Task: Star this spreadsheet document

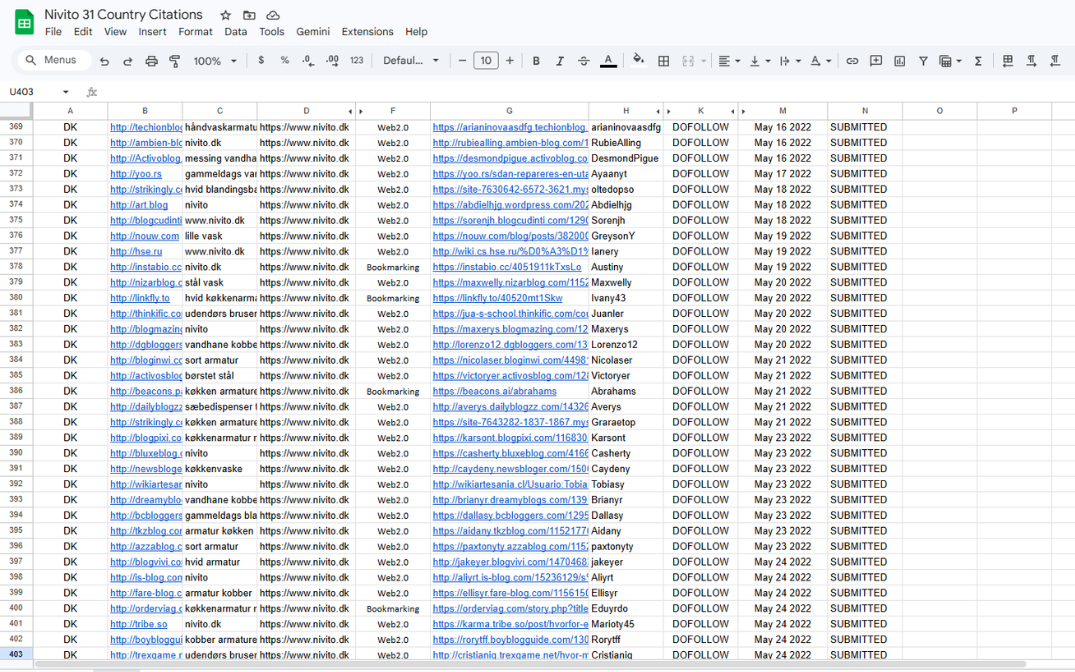Action: (x=226, y=15)
